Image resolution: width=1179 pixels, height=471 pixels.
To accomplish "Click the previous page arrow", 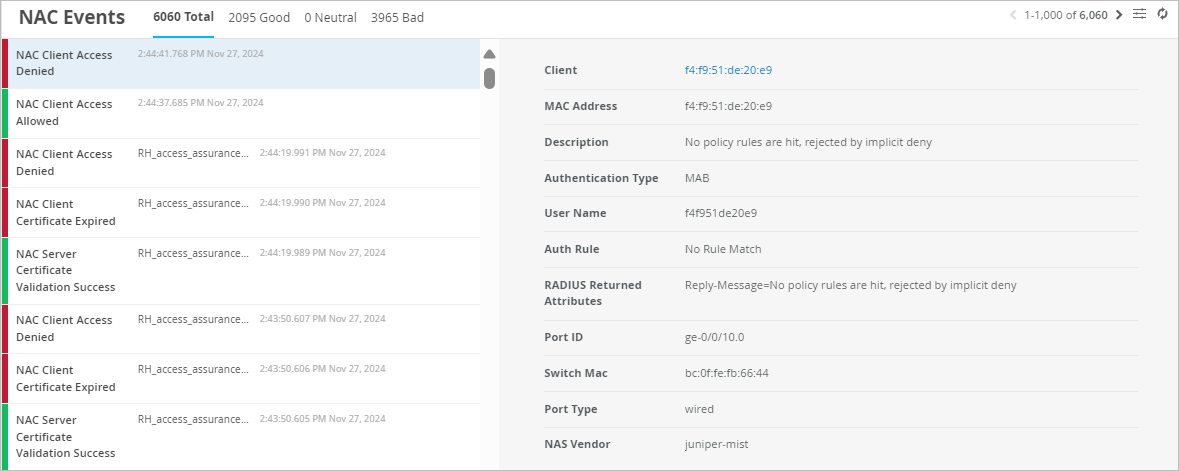I will pyautogui.click(x=1013, y=15).
